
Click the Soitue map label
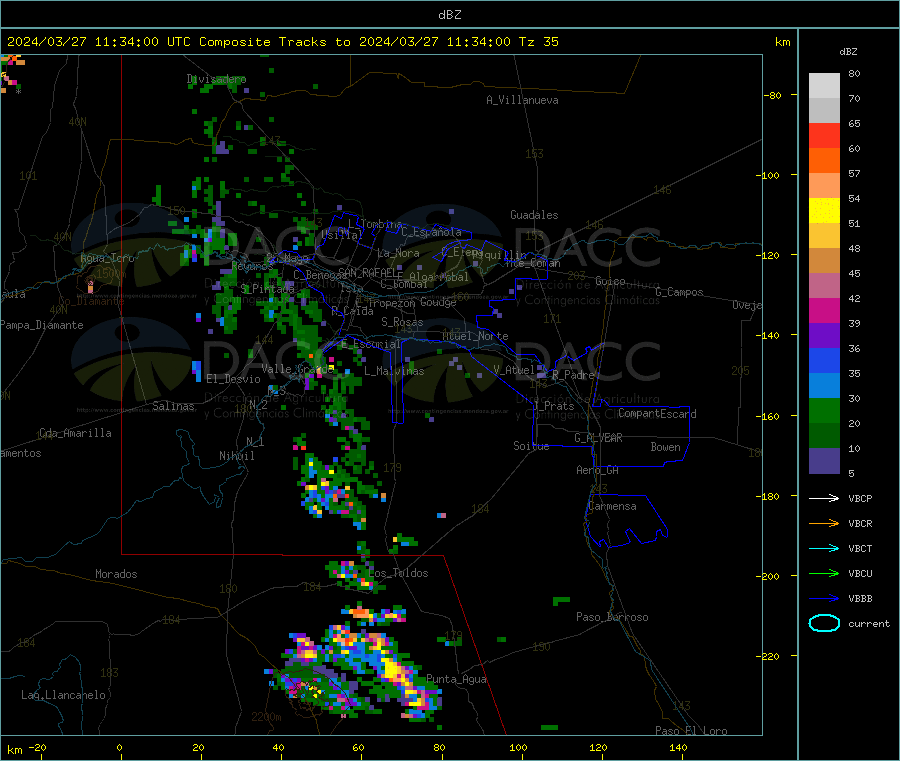[531, 446]
